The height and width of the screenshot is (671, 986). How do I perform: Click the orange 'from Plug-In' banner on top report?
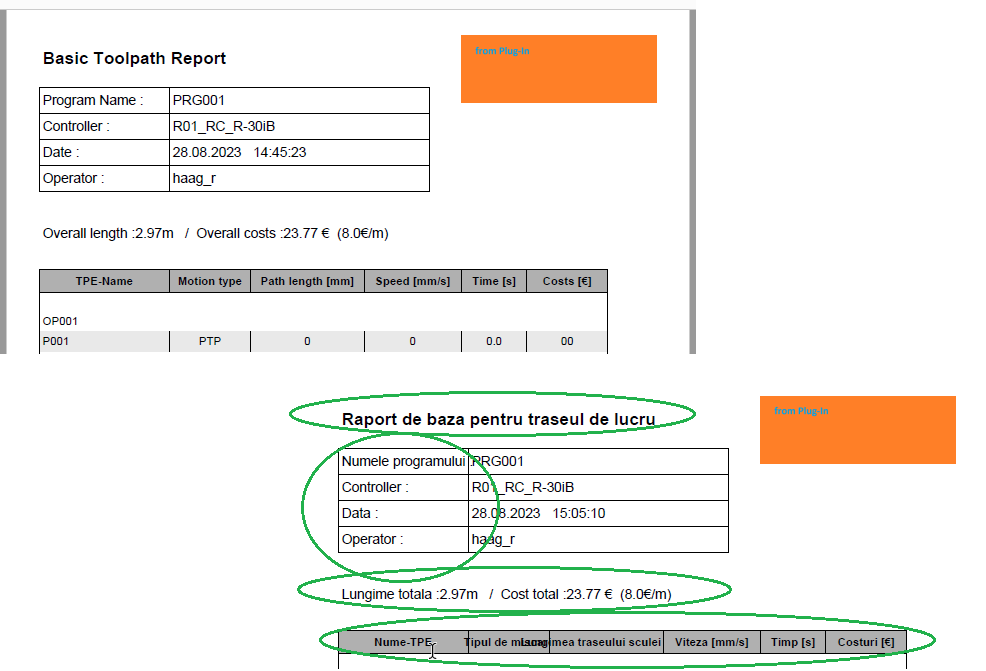558,68
